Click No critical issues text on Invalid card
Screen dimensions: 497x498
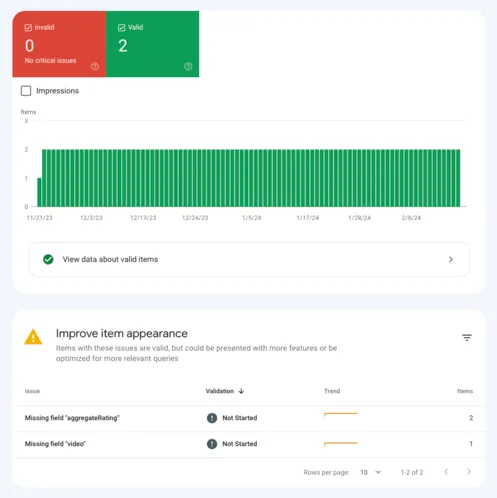pos(50,61)
